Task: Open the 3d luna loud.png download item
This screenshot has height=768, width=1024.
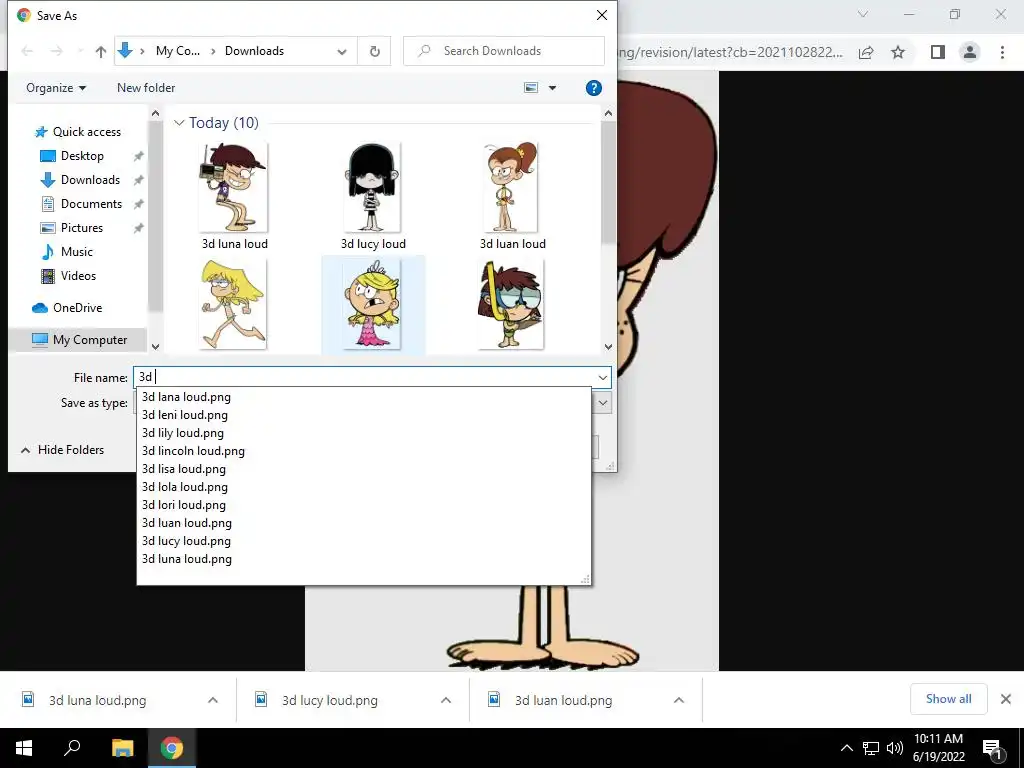Action: [x=98, y=700]
